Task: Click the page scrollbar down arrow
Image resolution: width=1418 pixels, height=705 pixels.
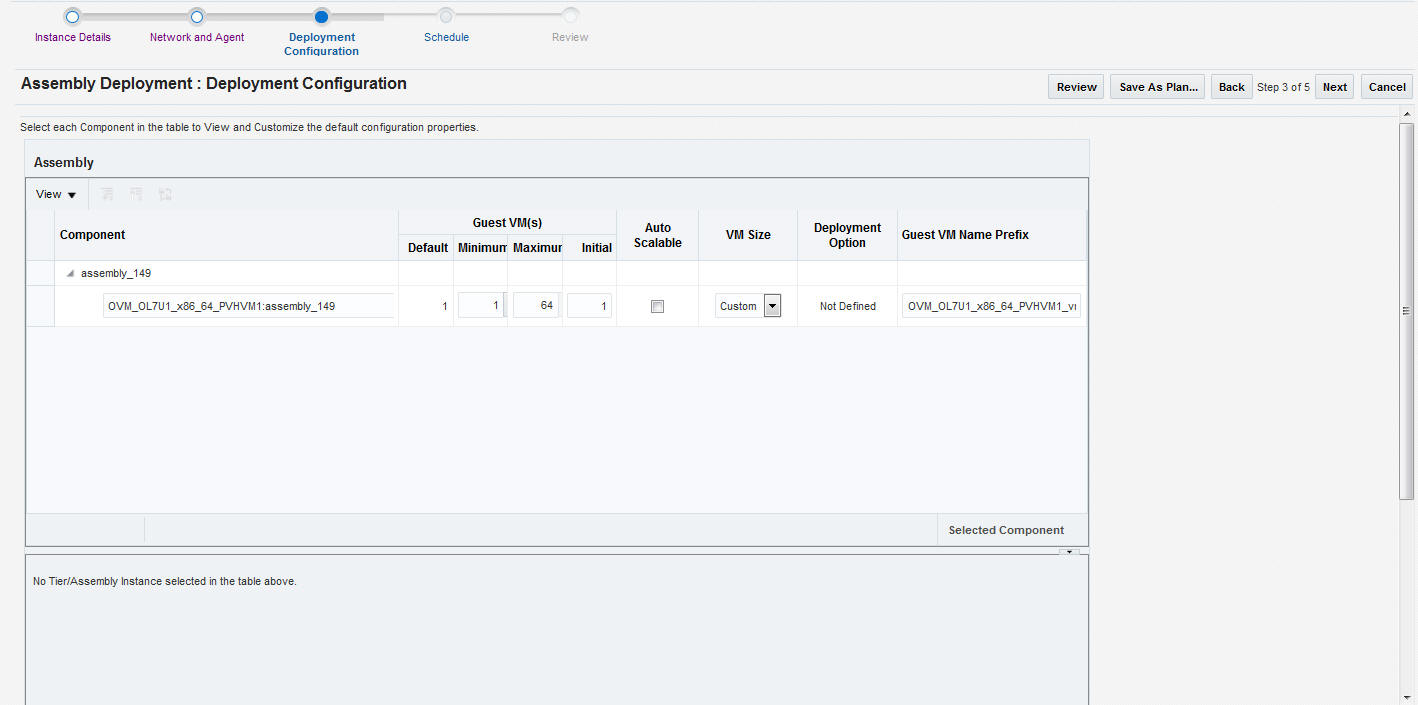Action: pyautogui.click(x=1407, y=697)
